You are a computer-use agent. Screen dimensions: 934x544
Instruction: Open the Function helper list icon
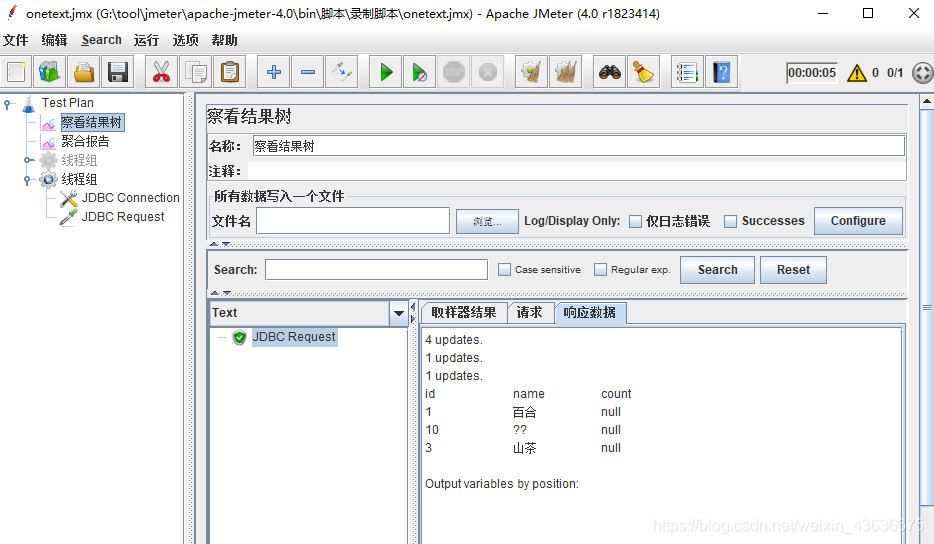687,72
